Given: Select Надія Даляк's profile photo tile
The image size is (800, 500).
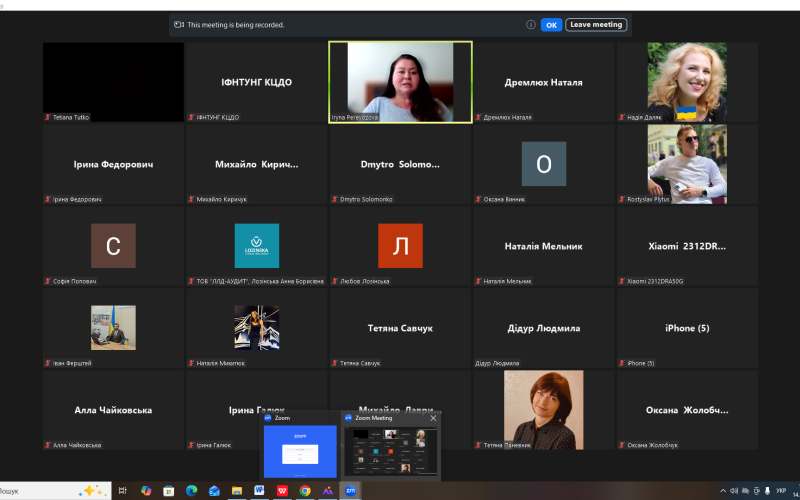Looking at the screenshot, I should (687, 82).
